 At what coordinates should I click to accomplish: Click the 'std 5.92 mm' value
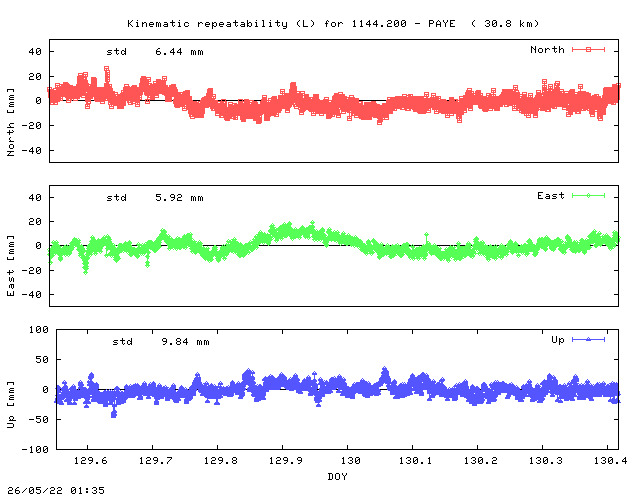(x=155, y=198)
